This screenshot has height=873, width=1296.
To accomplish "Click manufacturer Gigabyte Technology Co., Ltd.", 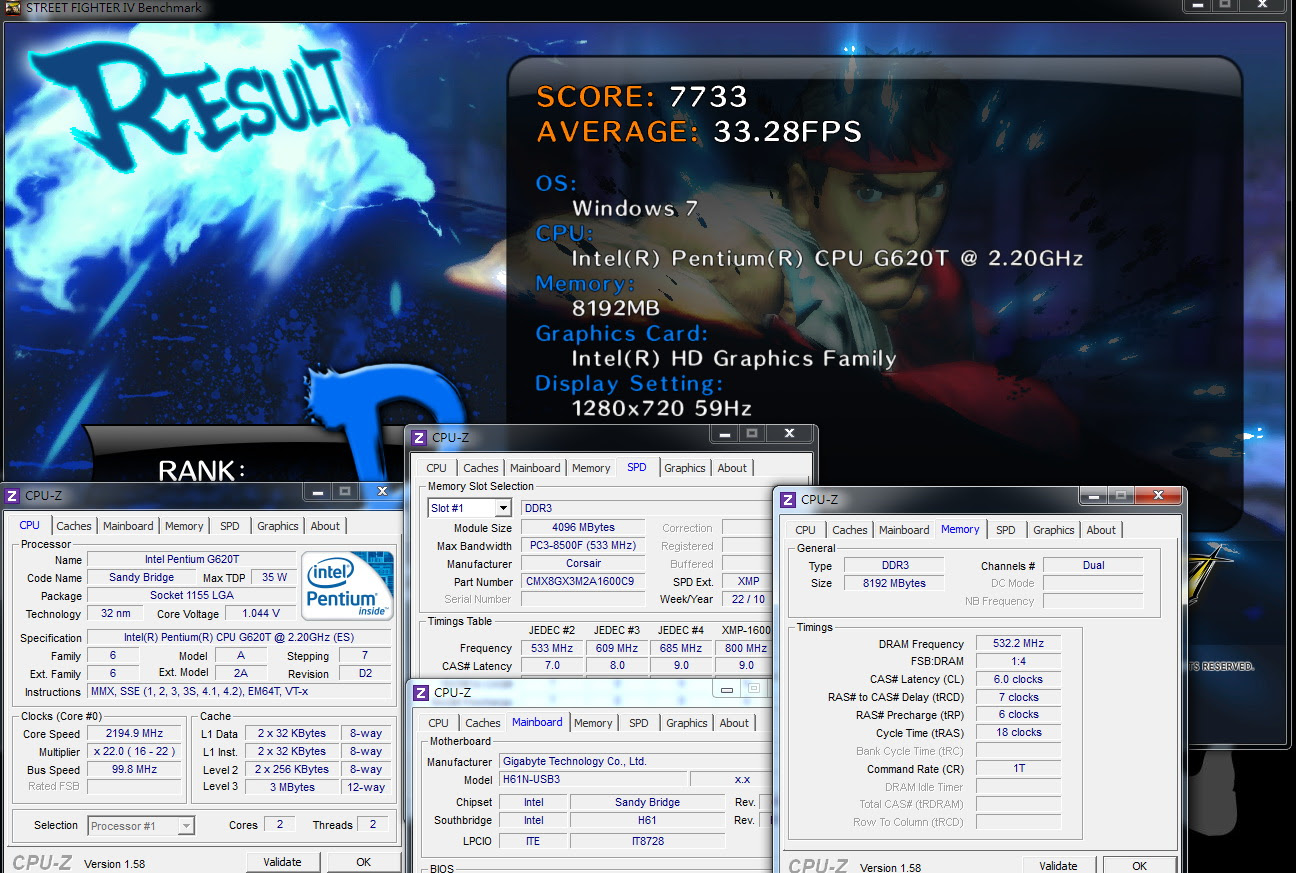I will click(x=635, y=762).
